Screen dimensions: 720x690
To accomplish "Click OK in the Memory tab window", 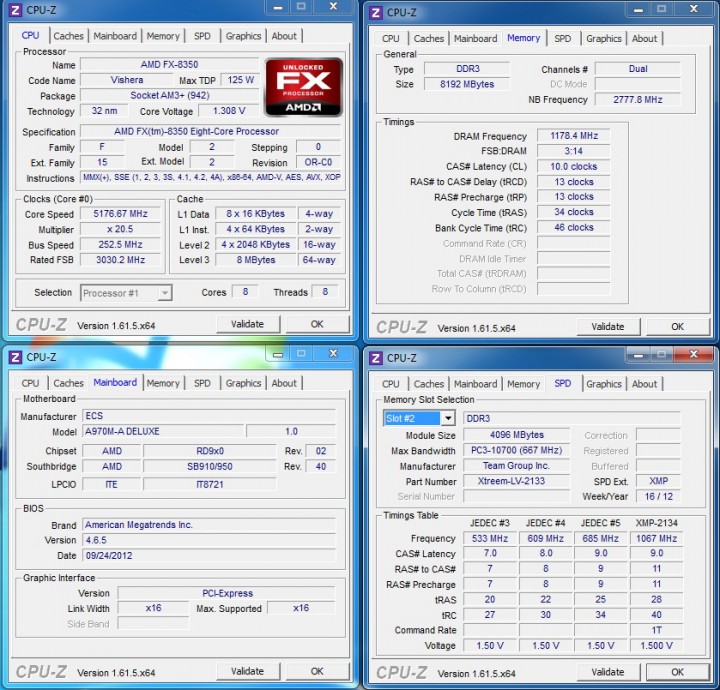I will point(678,327).
